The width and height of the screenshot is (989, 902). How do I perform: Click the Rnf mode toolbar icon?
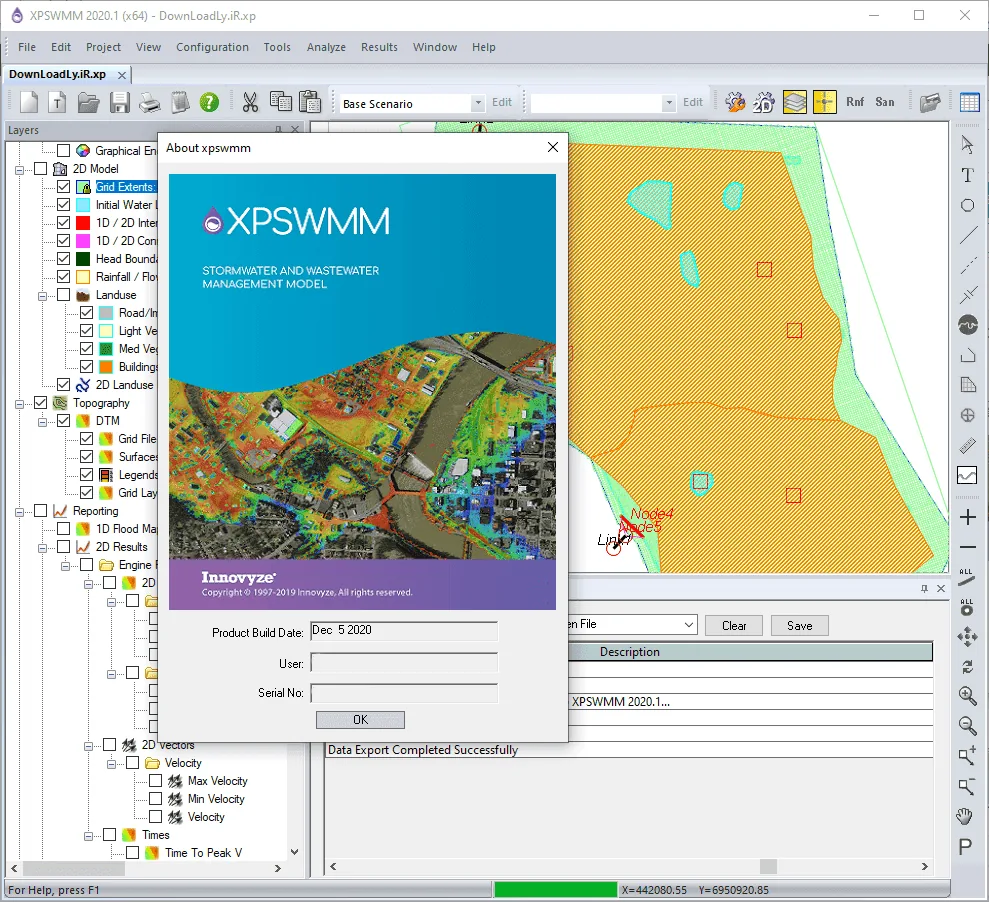pos(855,102)
